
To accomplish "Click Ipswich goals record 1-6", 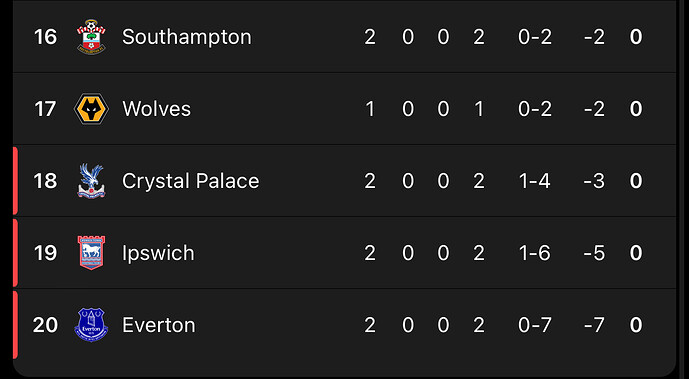I will point(535,253).
